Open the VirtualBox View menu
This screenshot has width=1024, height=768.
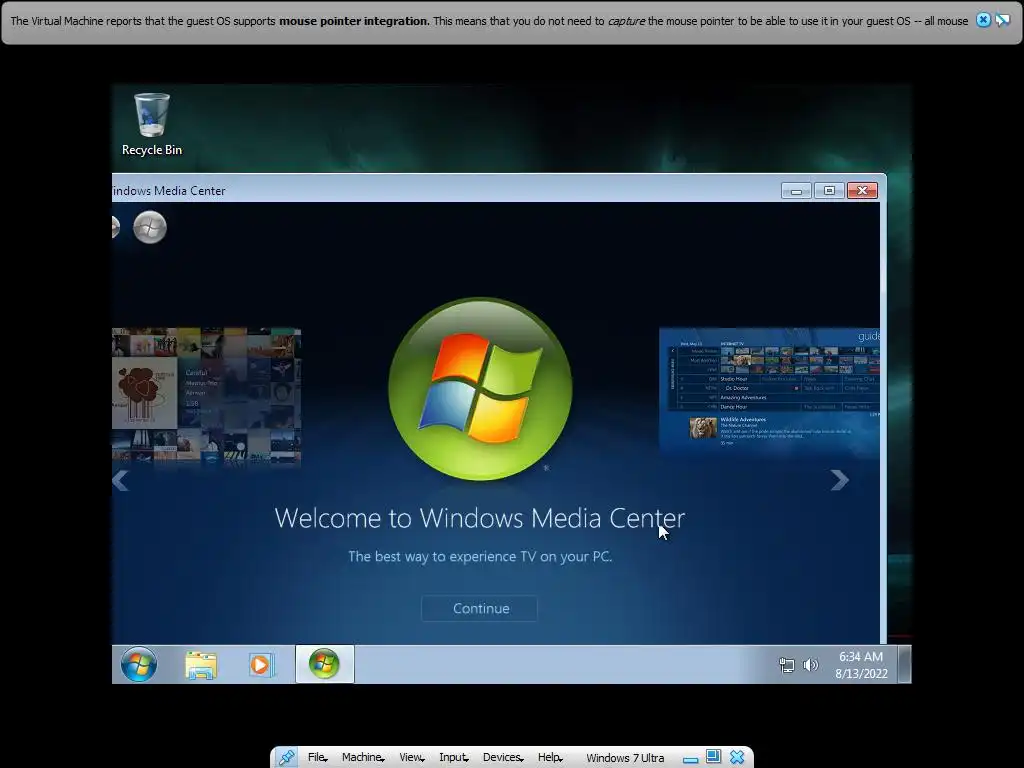(412, 758)
